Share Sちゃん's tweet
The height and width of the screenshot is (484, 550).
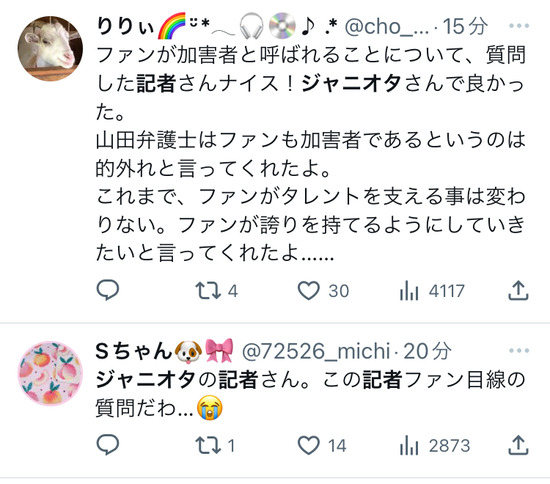pyautogui.click(x=518, y=445)
